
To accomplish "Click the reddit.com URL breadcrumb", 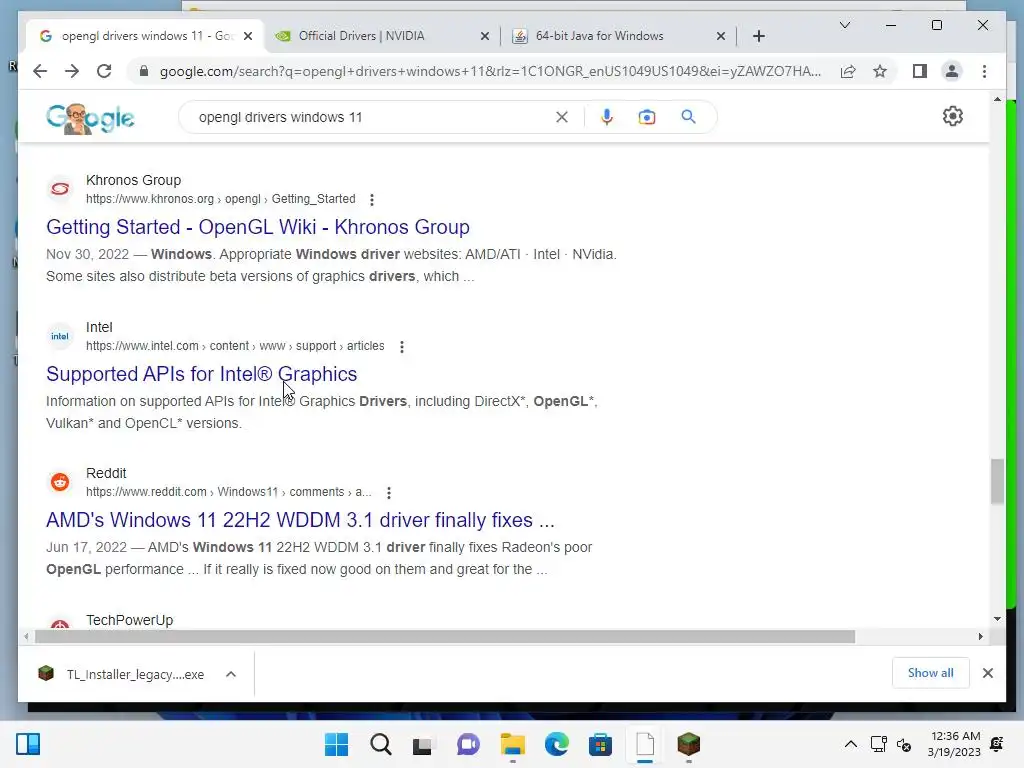I will click(x=229, y=492).
